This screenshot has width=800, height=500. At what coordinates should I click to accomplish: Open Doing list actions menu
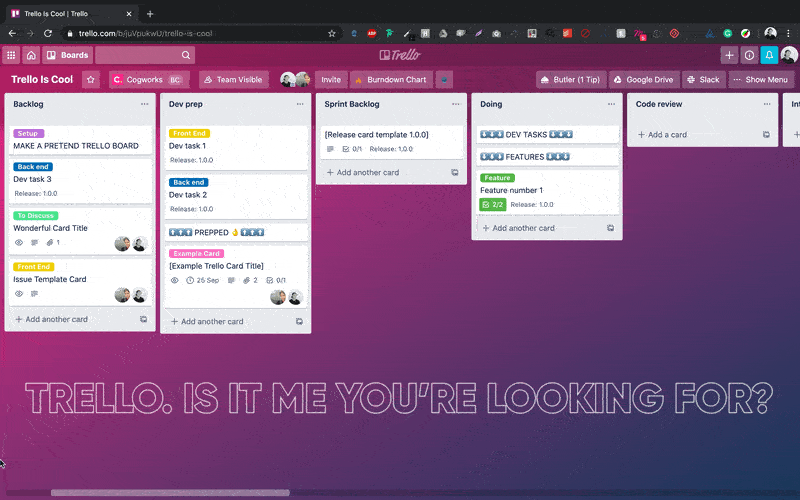[x=611, y=104]
